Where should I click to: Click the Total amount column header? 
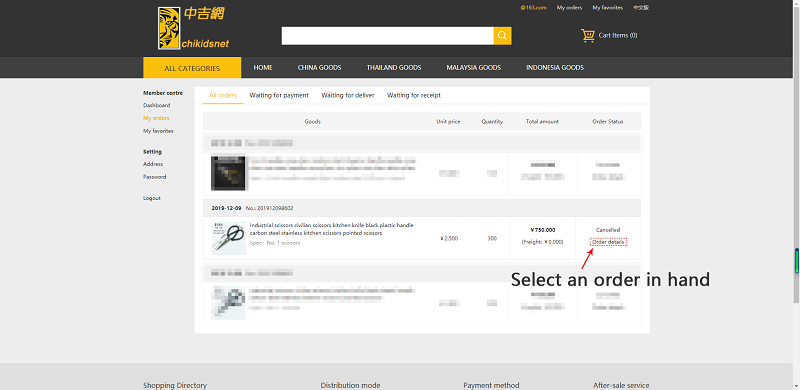(x=542, y=121)
